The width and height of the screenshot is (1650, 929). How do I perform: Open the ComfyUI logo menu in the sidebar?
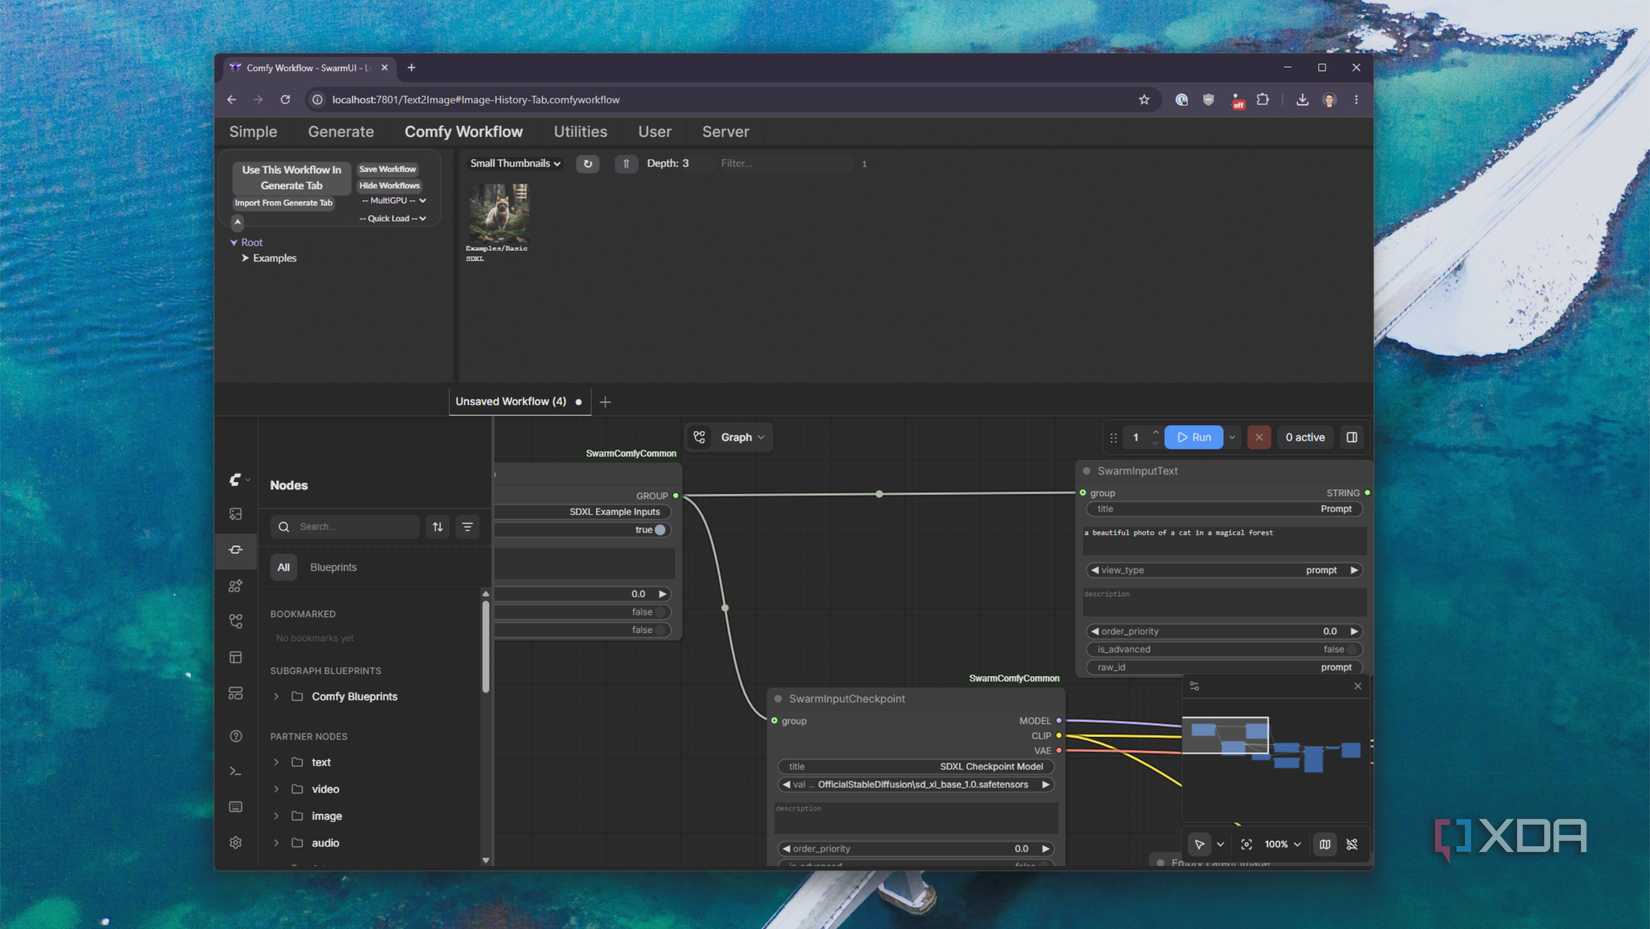click(236, 480)
